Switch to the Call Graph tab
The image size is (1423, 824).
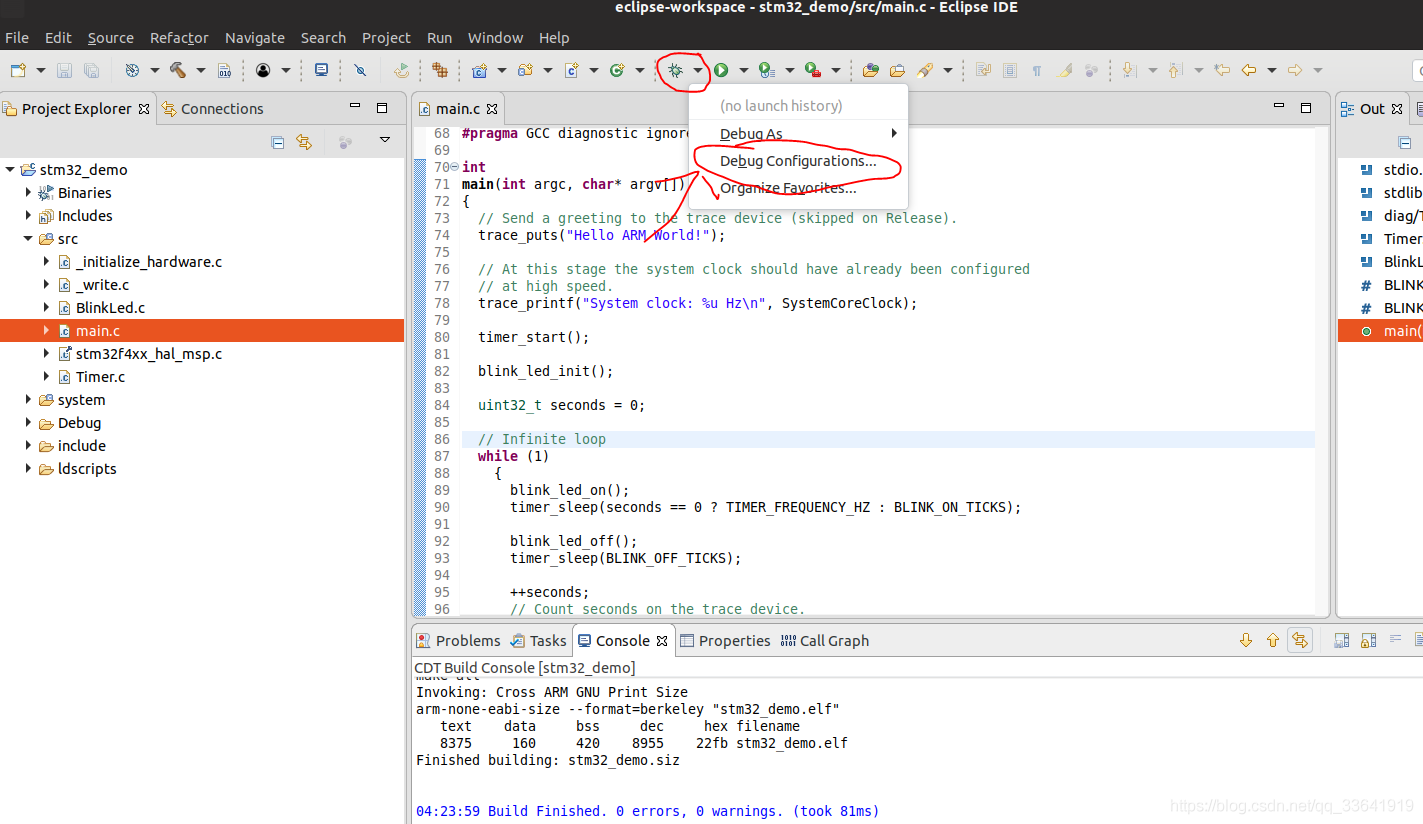824,641
